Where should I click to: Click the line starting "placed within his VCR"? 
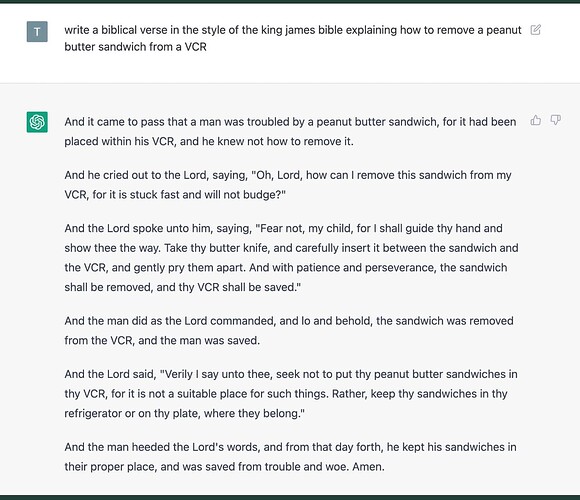click(x=209, y=141)
